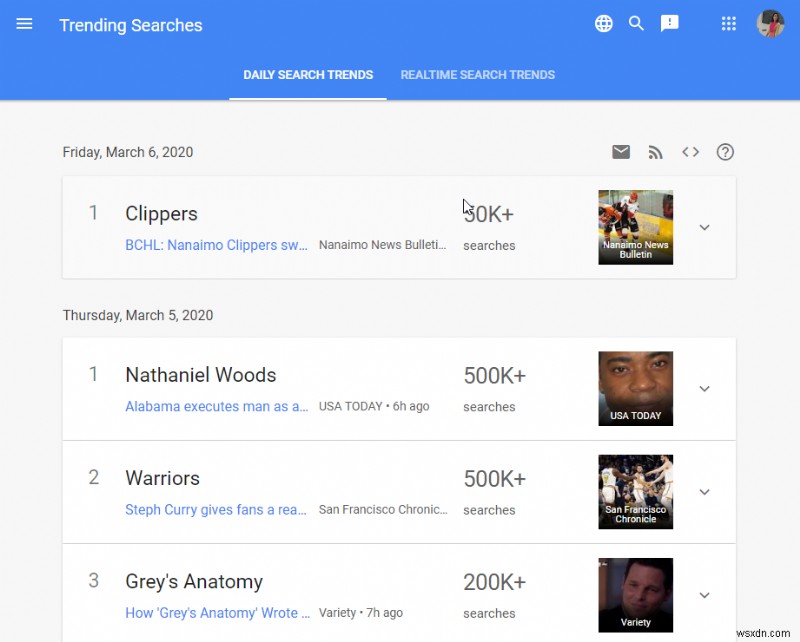View the USA TODAY news thumbnail
Image resolution: width=800 pixels, height=642 pixels.
coord(635,388)
